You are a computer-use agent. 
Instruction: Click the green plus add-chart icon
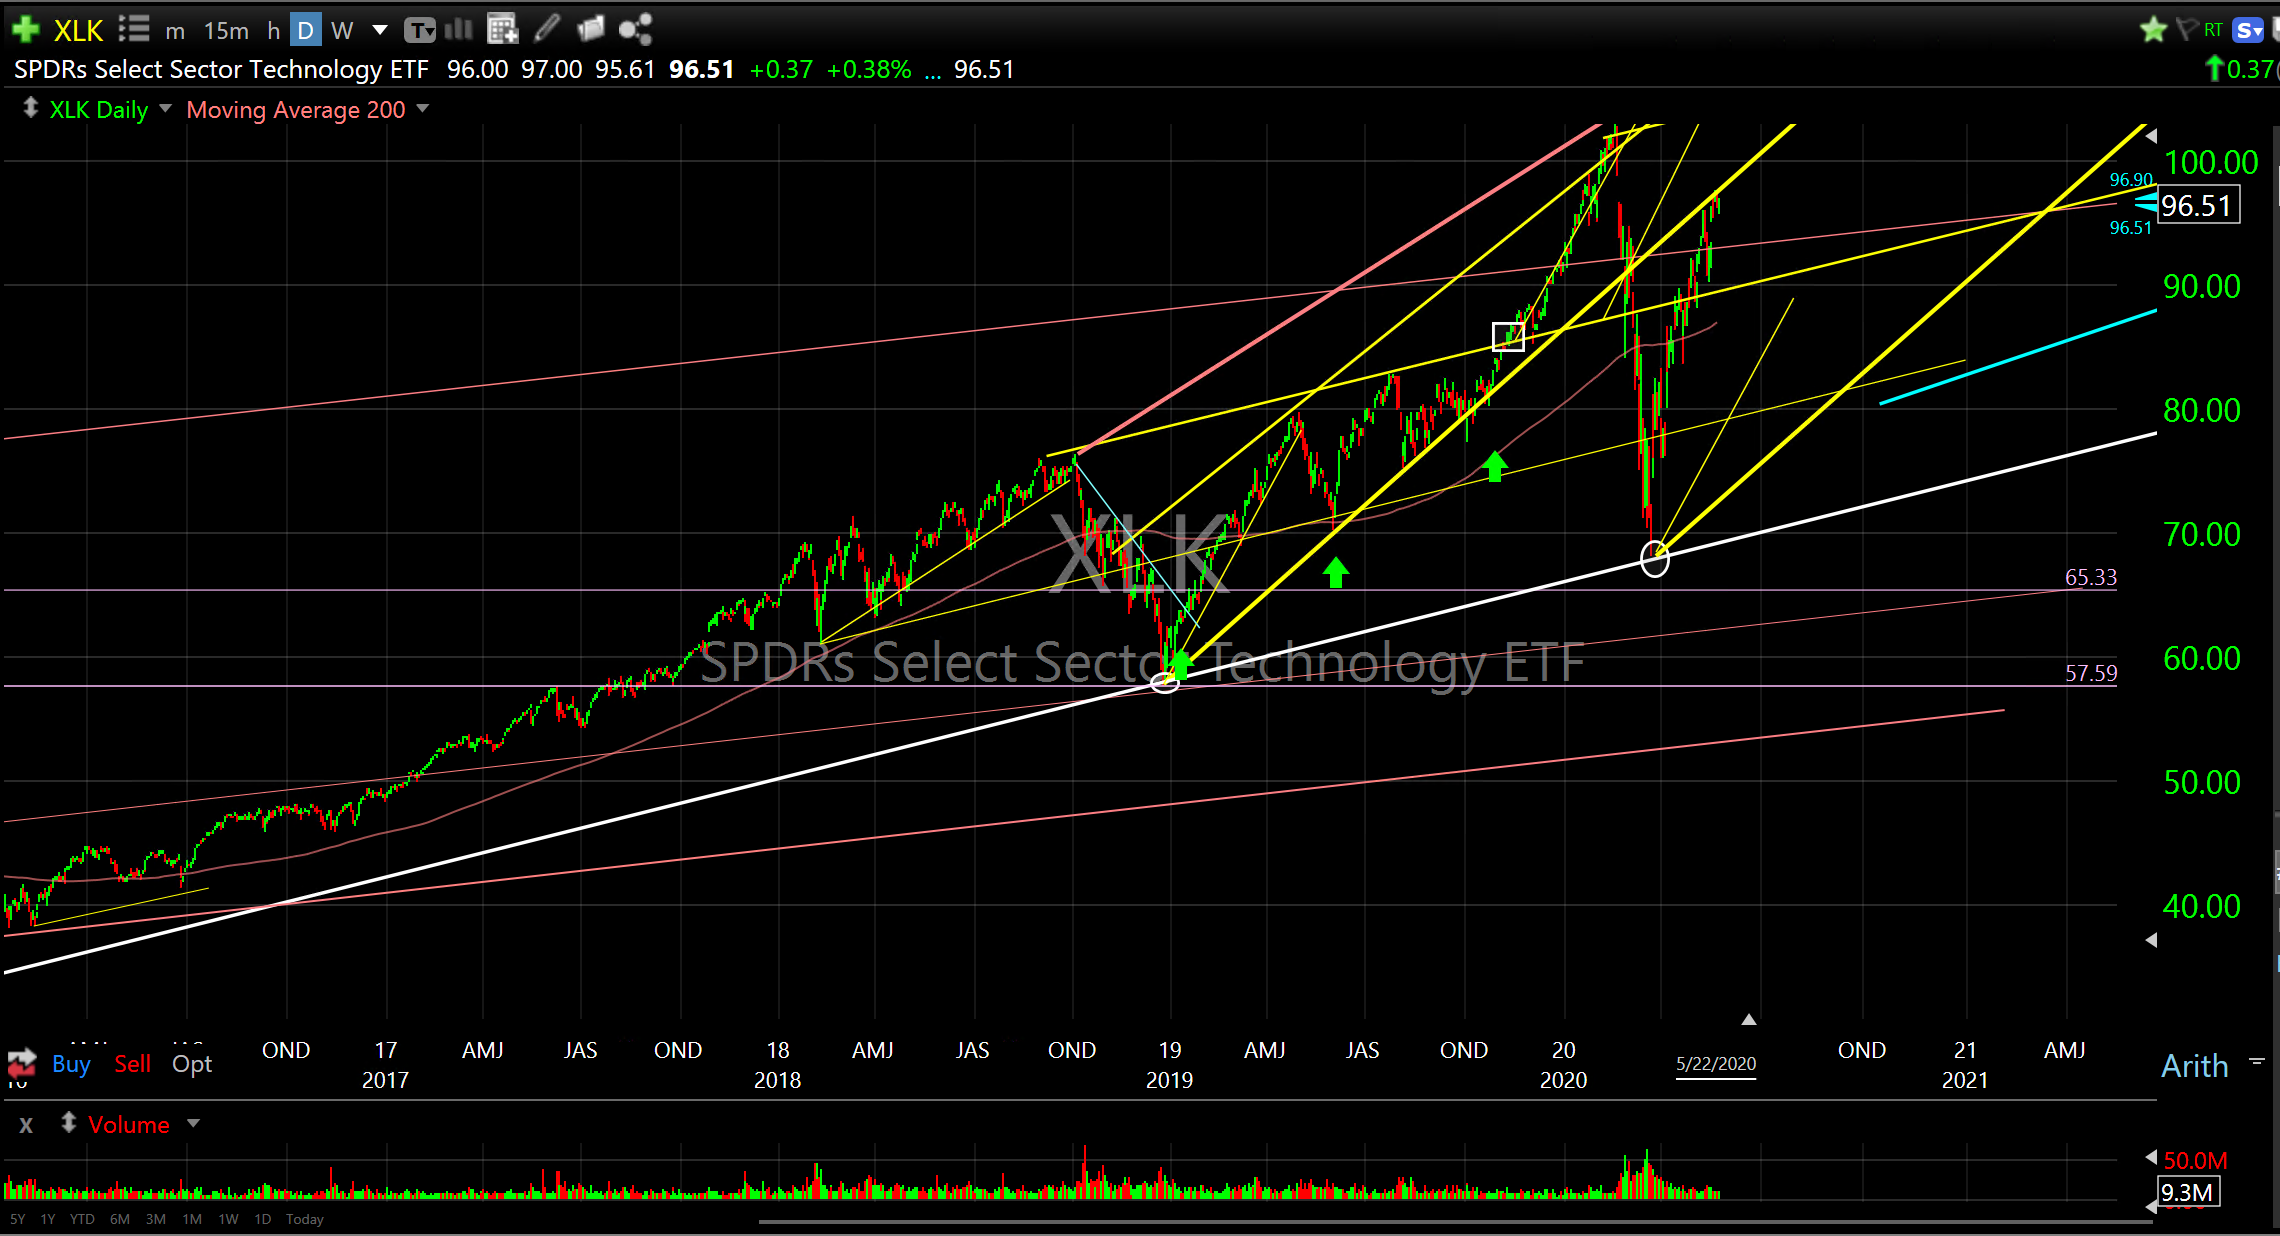tap(25, 30)
